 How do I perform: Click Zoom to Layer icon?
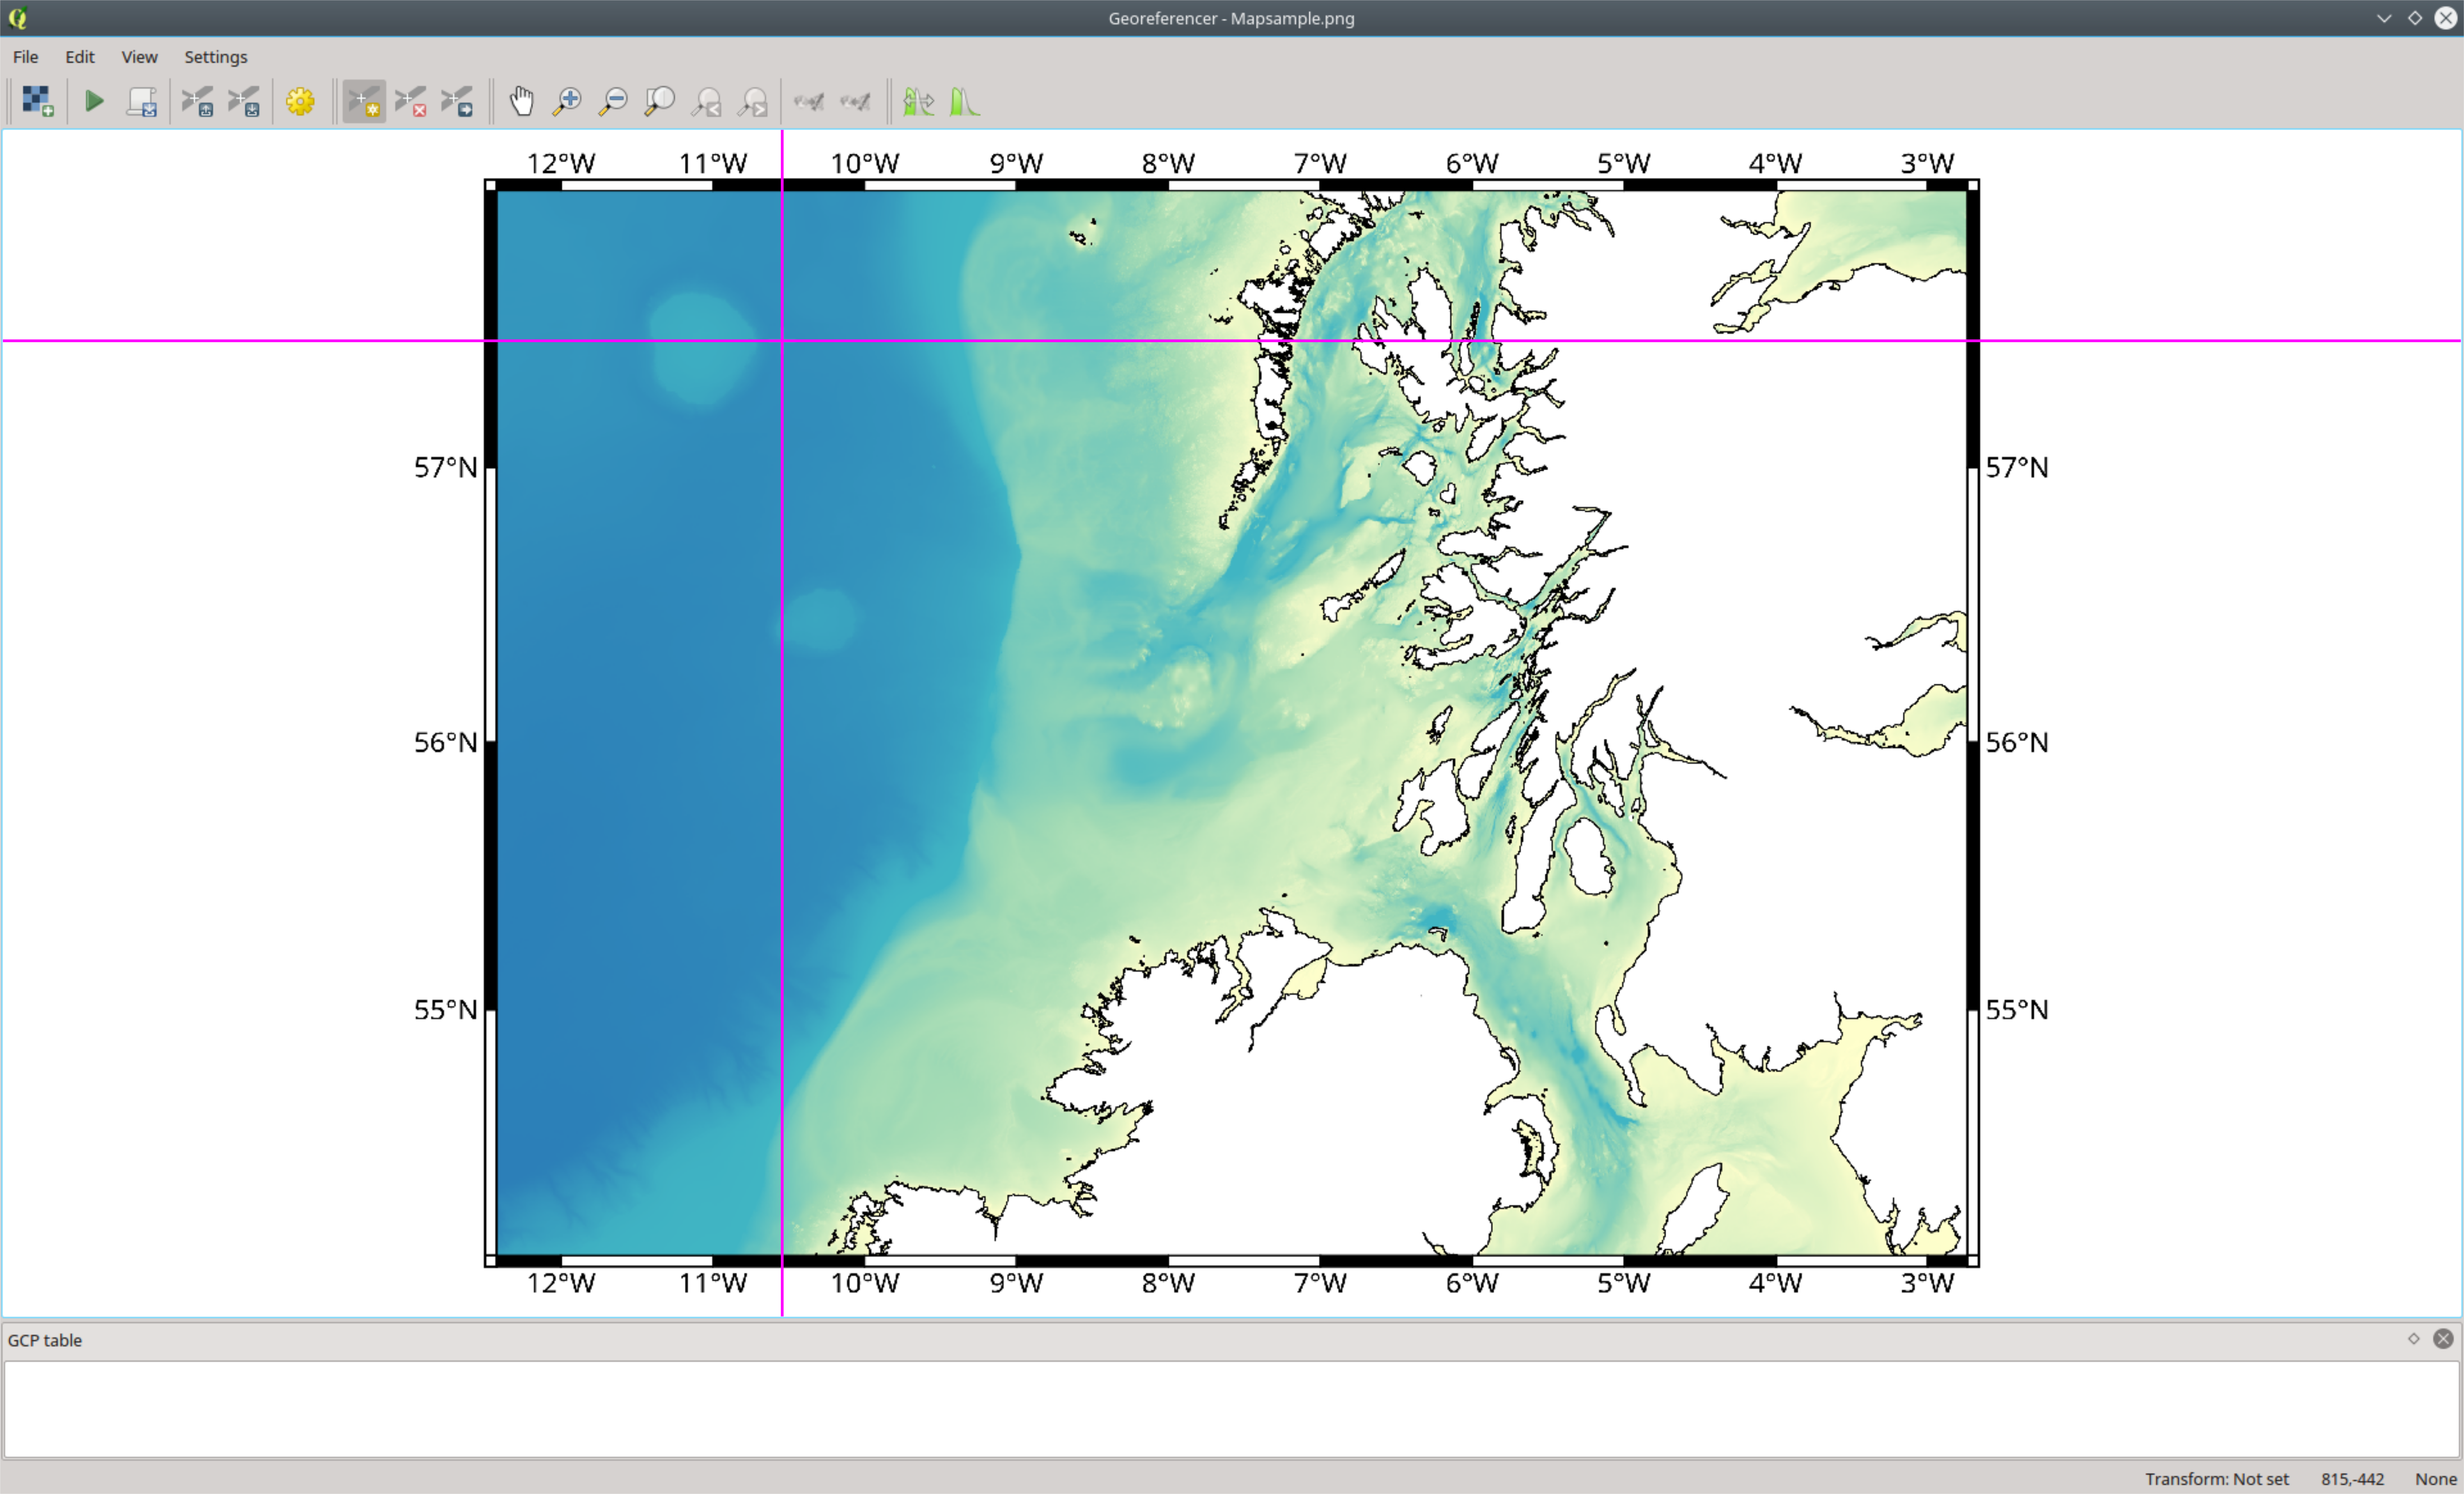(660, 101)
